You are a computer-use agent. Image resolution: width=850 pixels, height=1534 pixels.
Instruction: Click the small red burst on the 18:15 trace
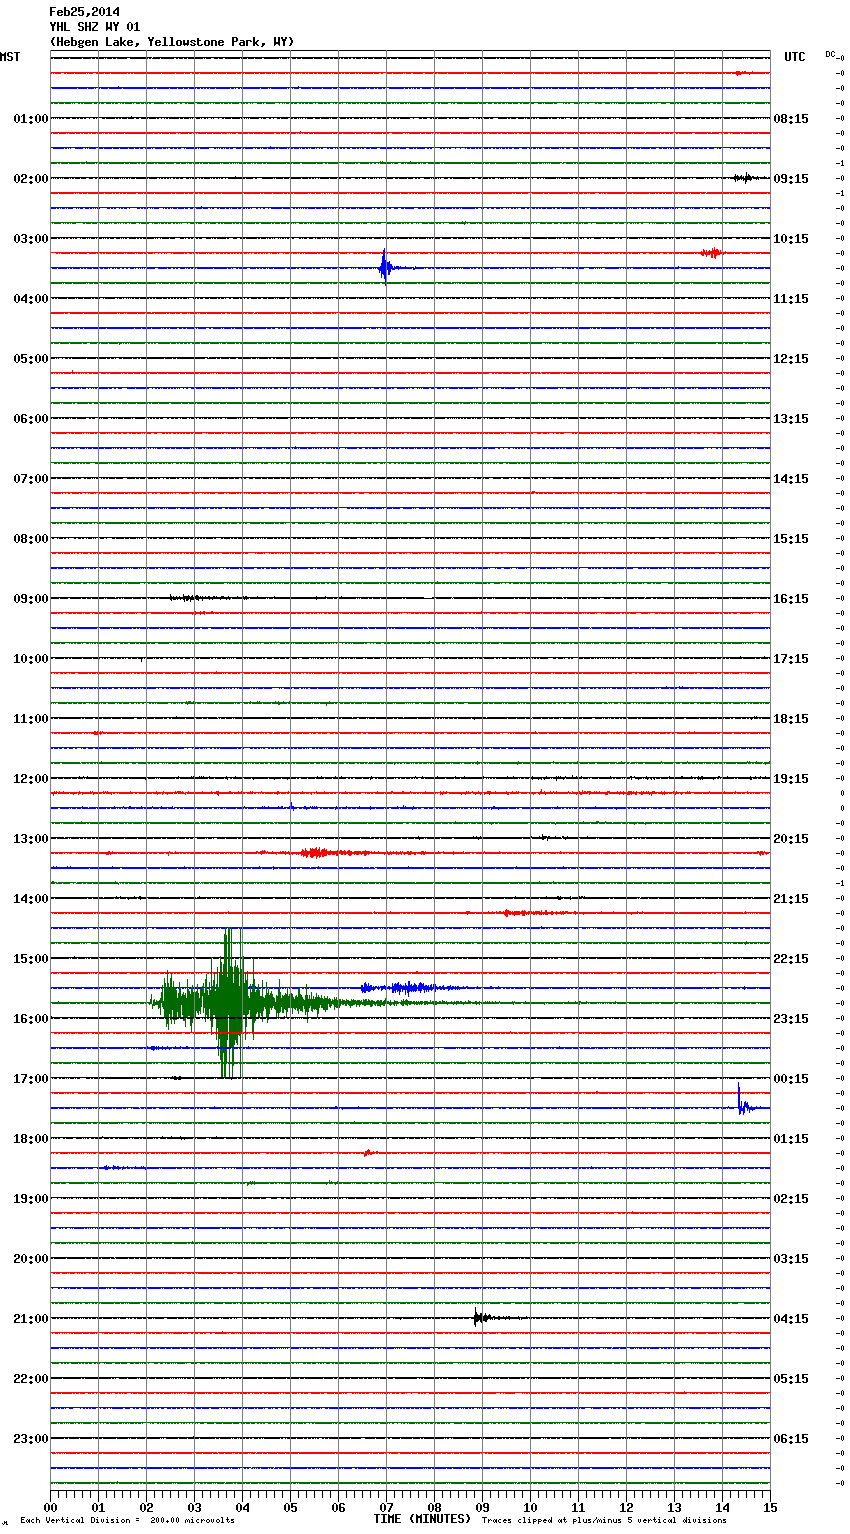tap(368, 1153)
